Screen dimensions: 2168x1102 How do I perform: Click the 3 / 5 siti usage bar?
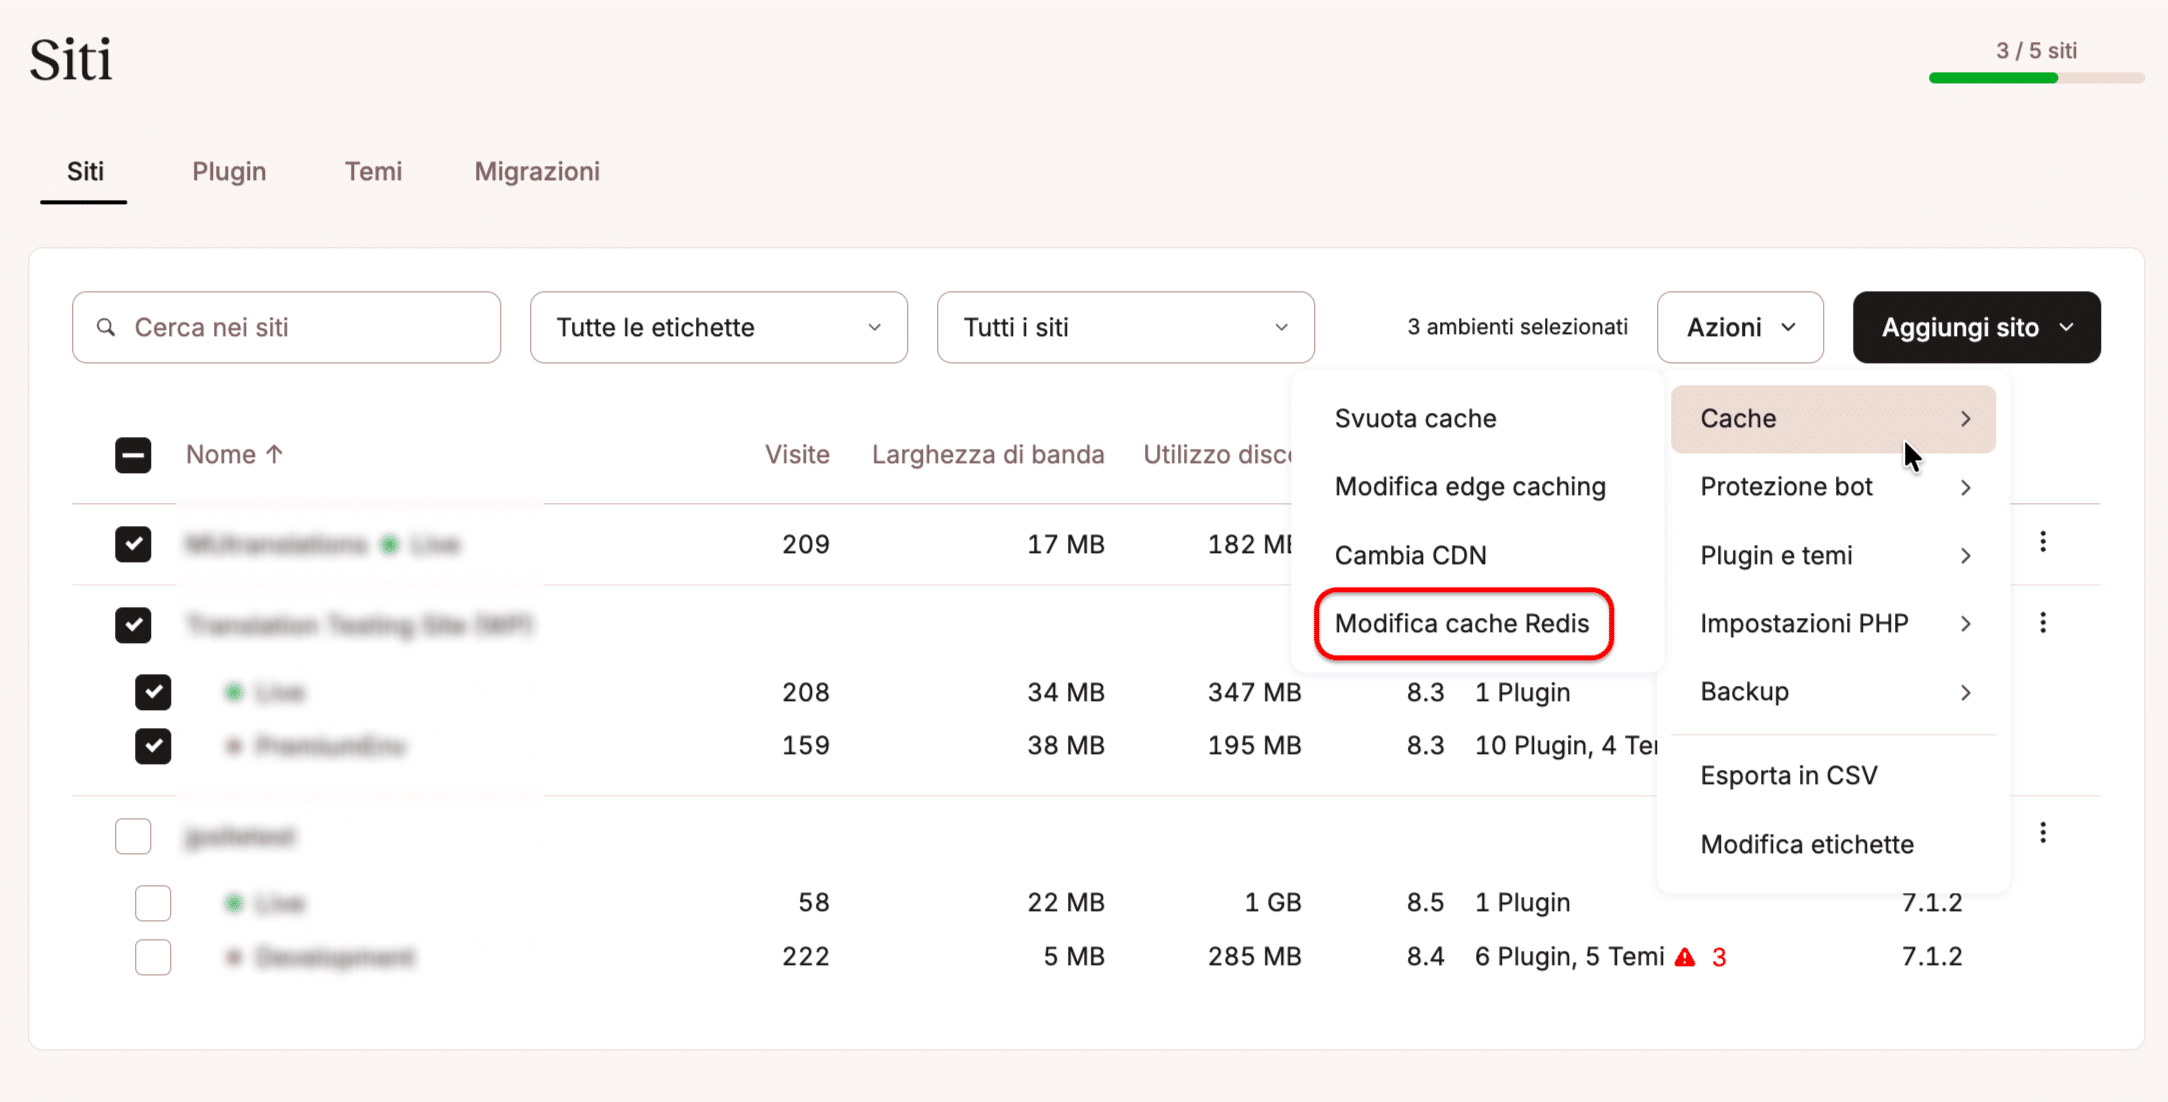pos(2036,78)
